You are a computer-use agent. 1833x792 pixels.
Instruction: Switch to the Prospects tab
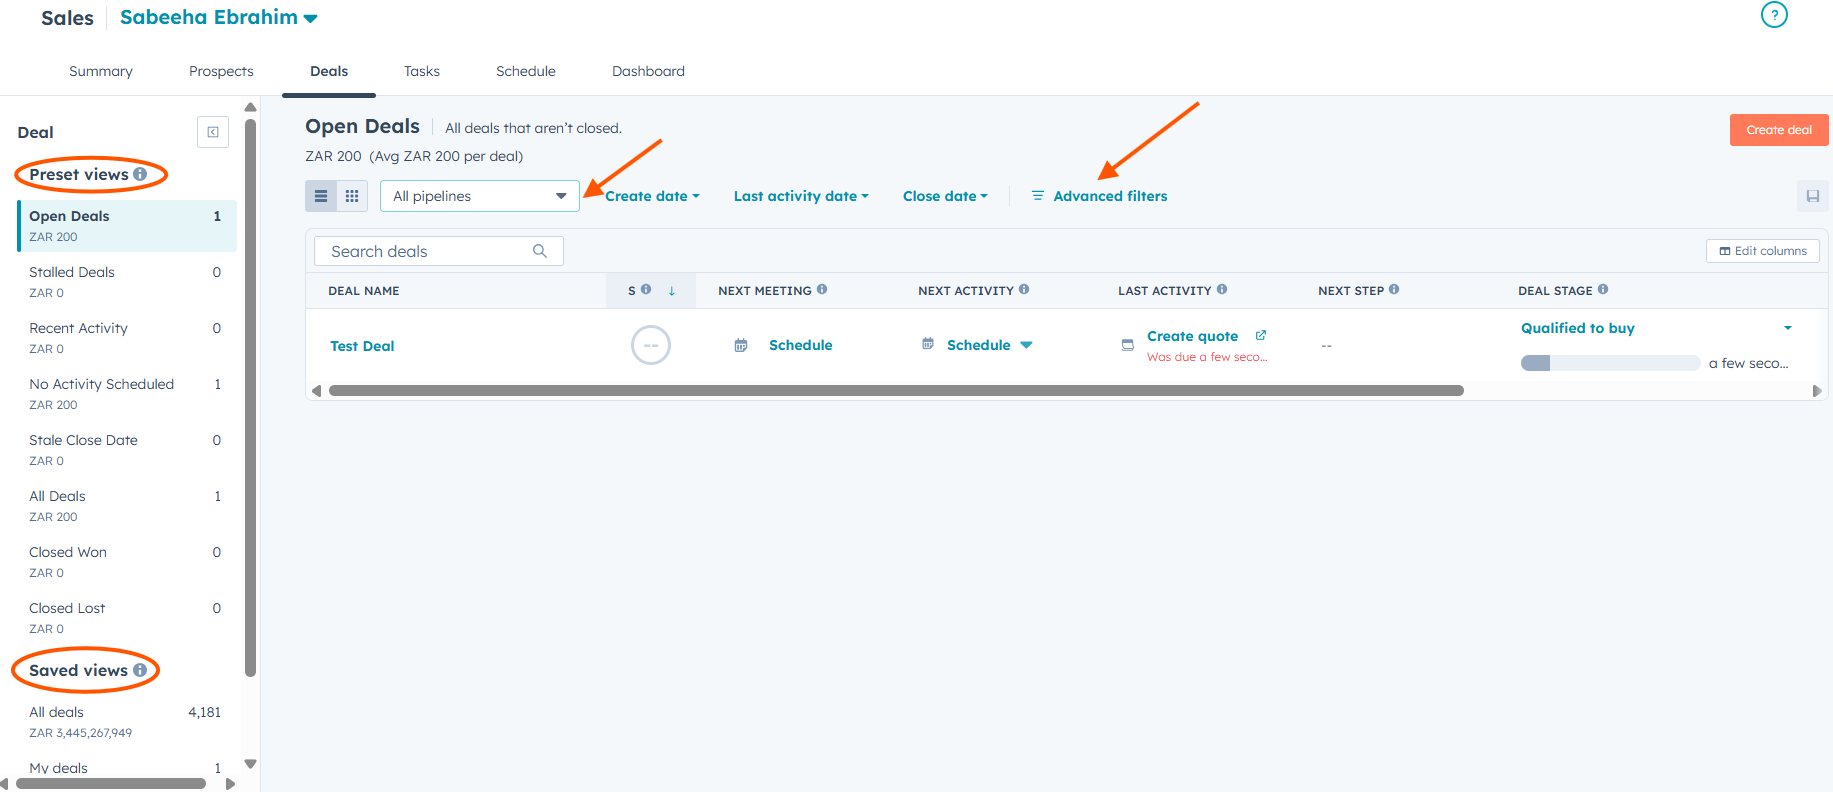[221, 71]
